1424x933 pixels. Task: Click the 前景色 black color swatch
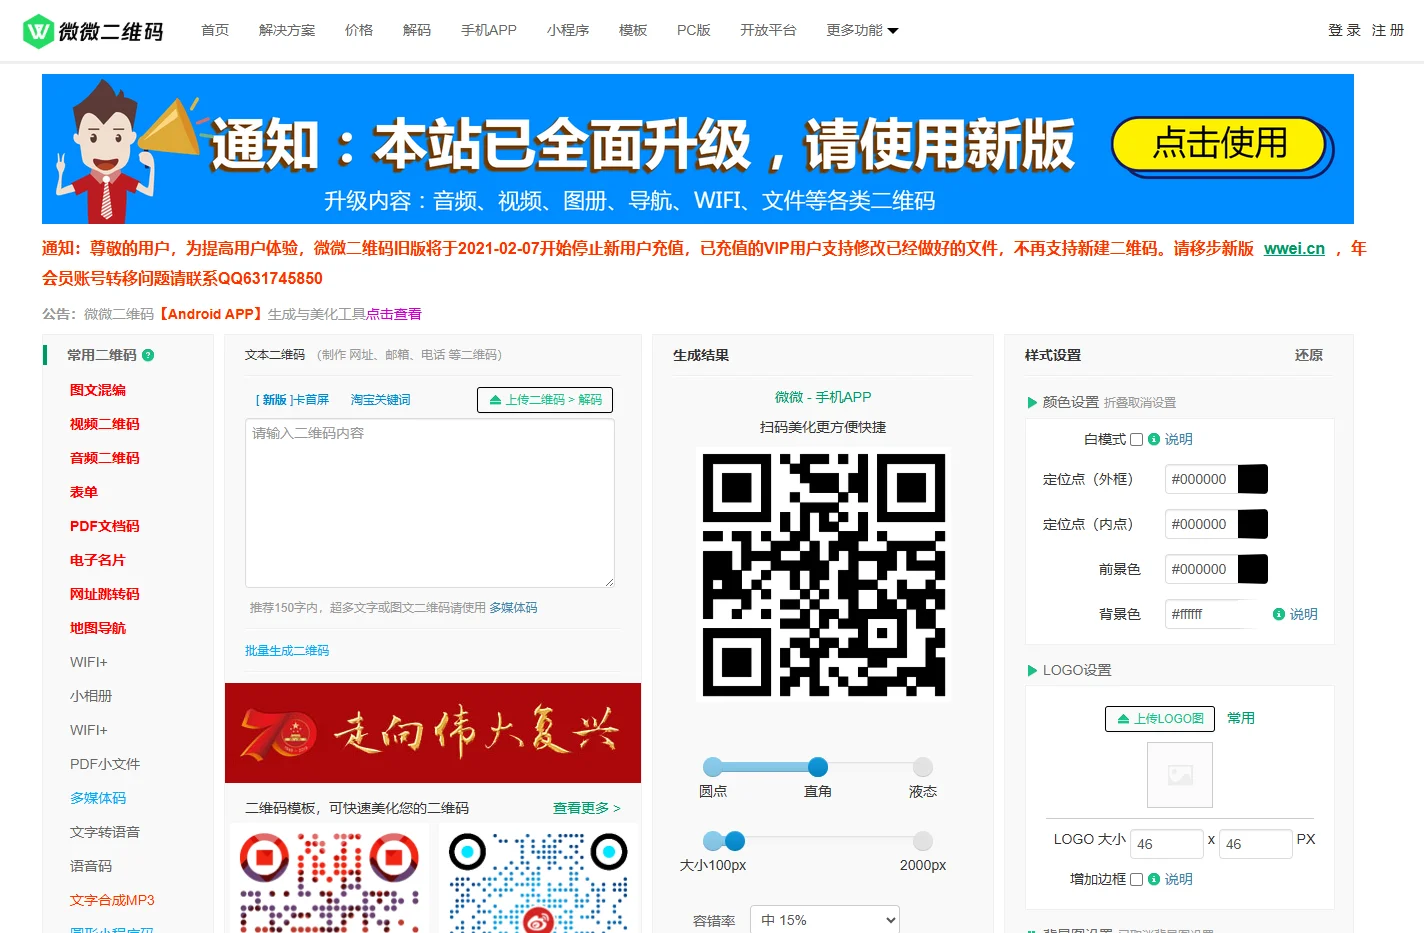click(1253, 569)
